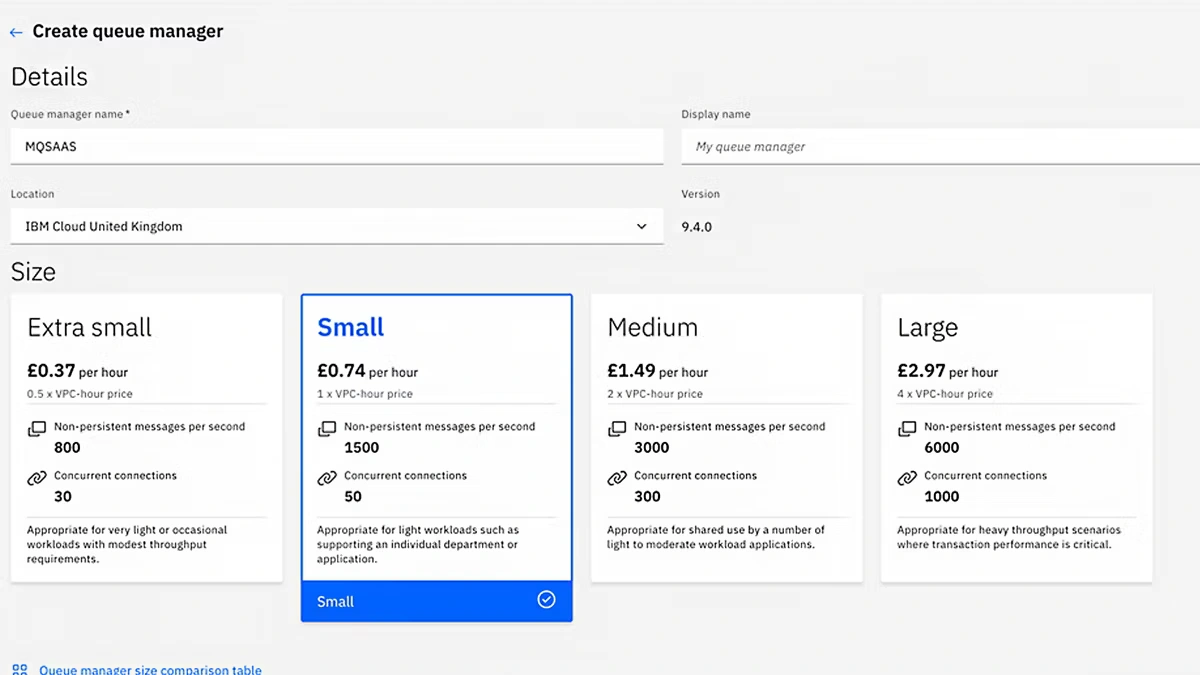The width and height of the screenshot is (1200, 675).
Task: Expand the location list using the chevron arrow
Action: (x=641, y=226)
